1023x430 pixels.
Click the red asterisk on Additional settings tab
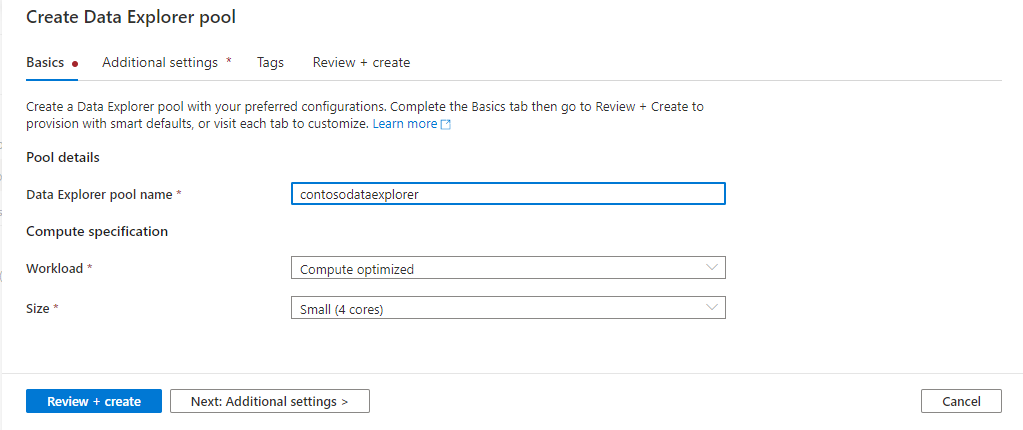[x=229, y=61]
